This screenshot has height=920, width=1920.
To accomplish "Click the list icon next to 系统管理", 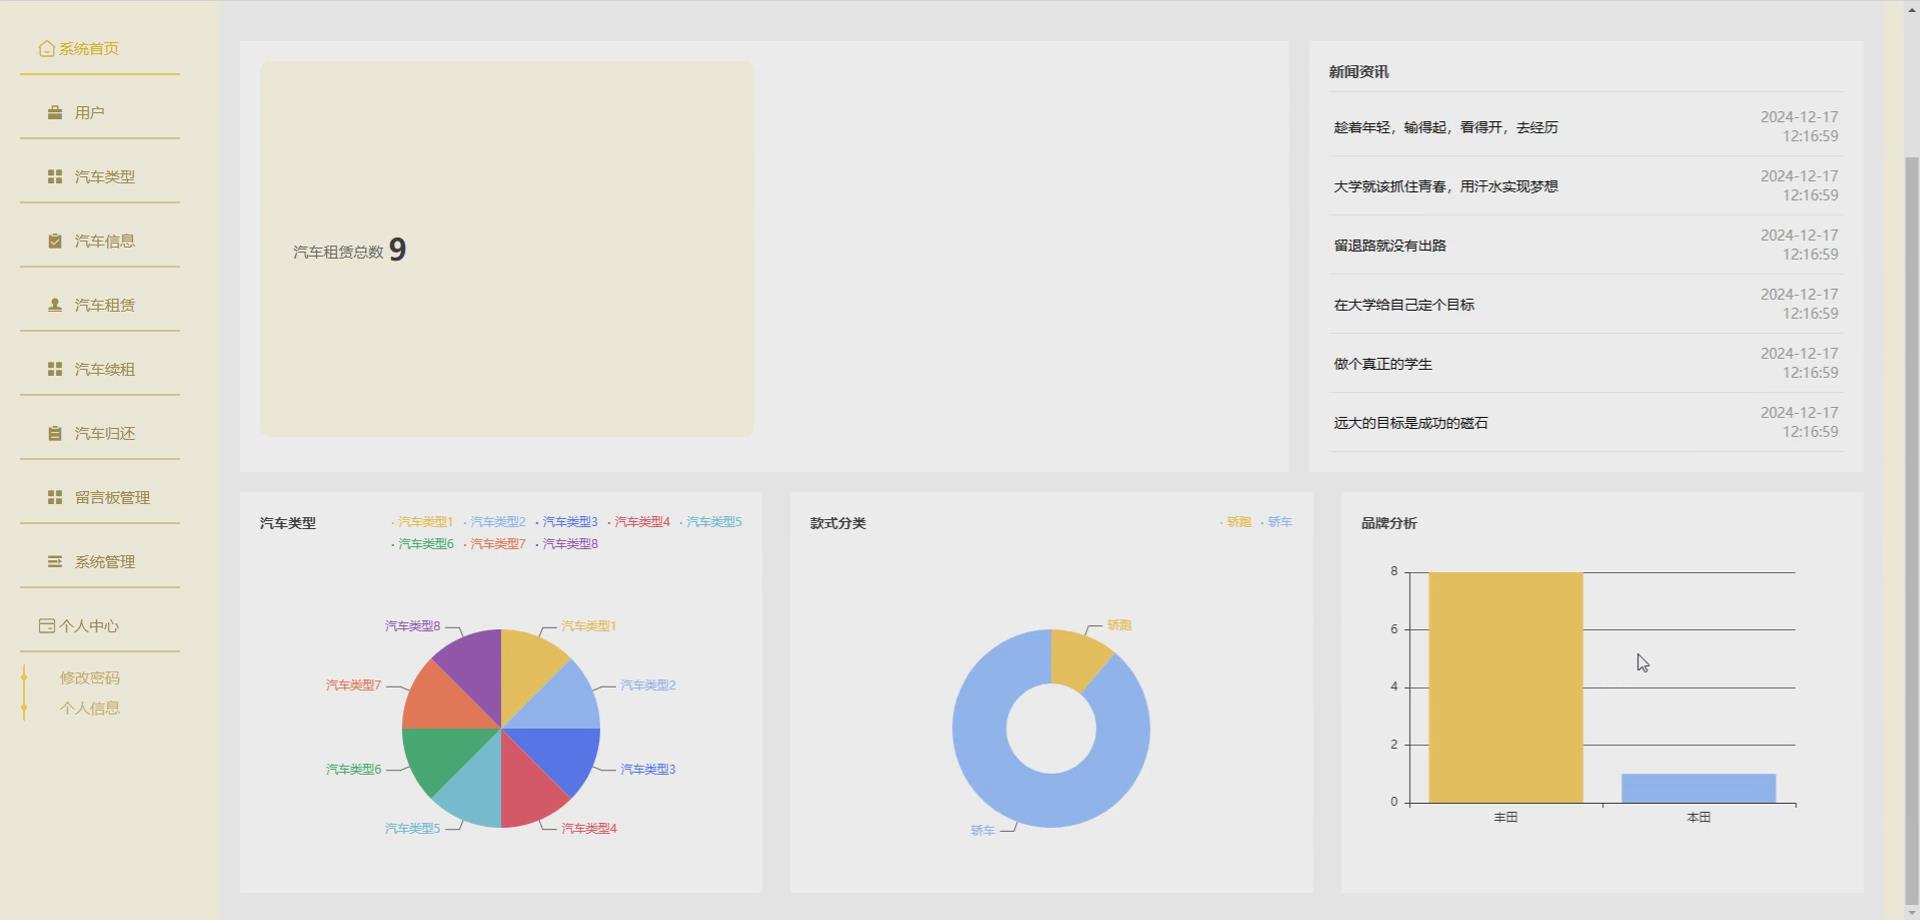I will tap(55, 561).
